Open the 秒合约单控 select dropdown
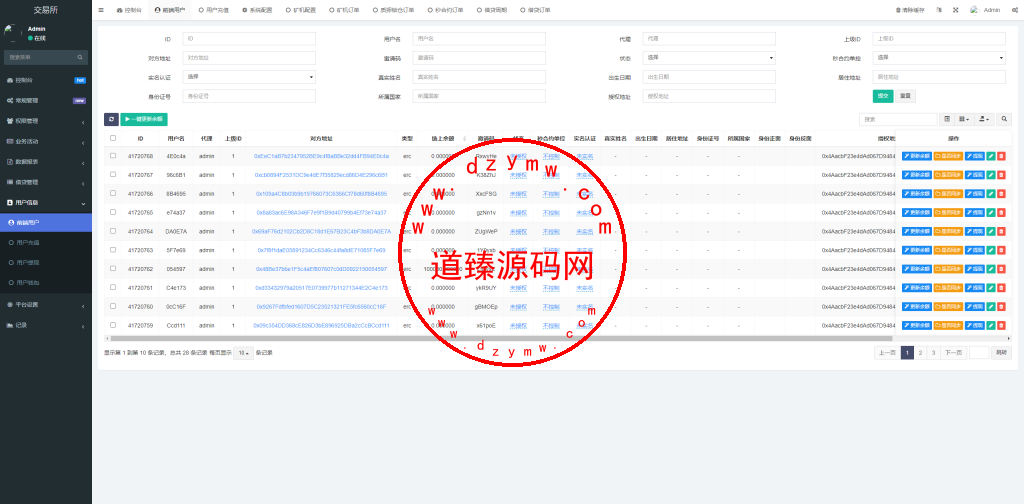The width and height of the screenshot is (1024, 504). [x=939, y=58]
